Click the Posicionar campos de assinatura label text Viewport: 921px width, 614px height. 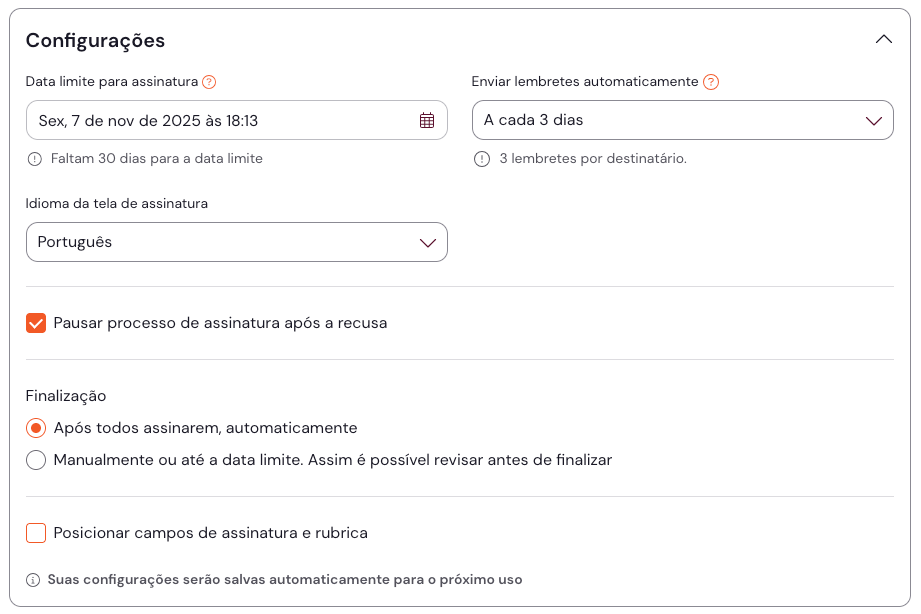click(x=210, y=533)
